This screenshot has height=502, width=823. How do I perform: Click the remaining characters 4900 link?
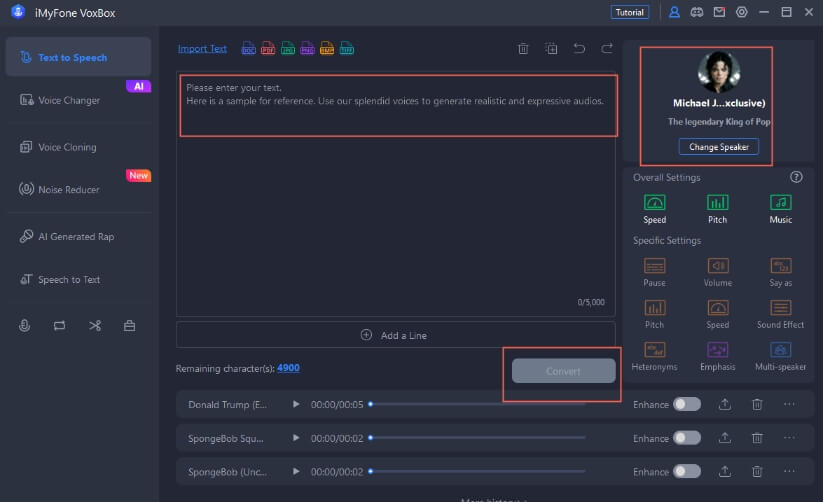[288, 368]
